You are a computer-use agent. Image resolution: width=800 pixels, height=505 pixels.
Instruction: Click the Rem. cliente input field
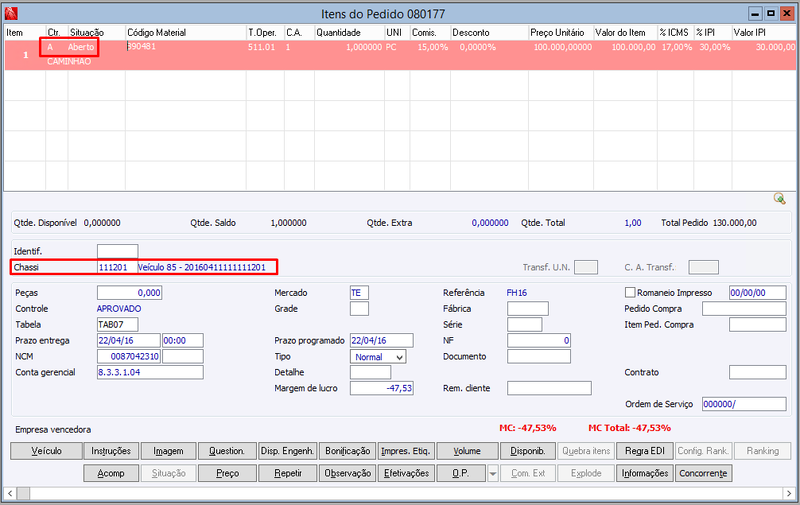549,388
